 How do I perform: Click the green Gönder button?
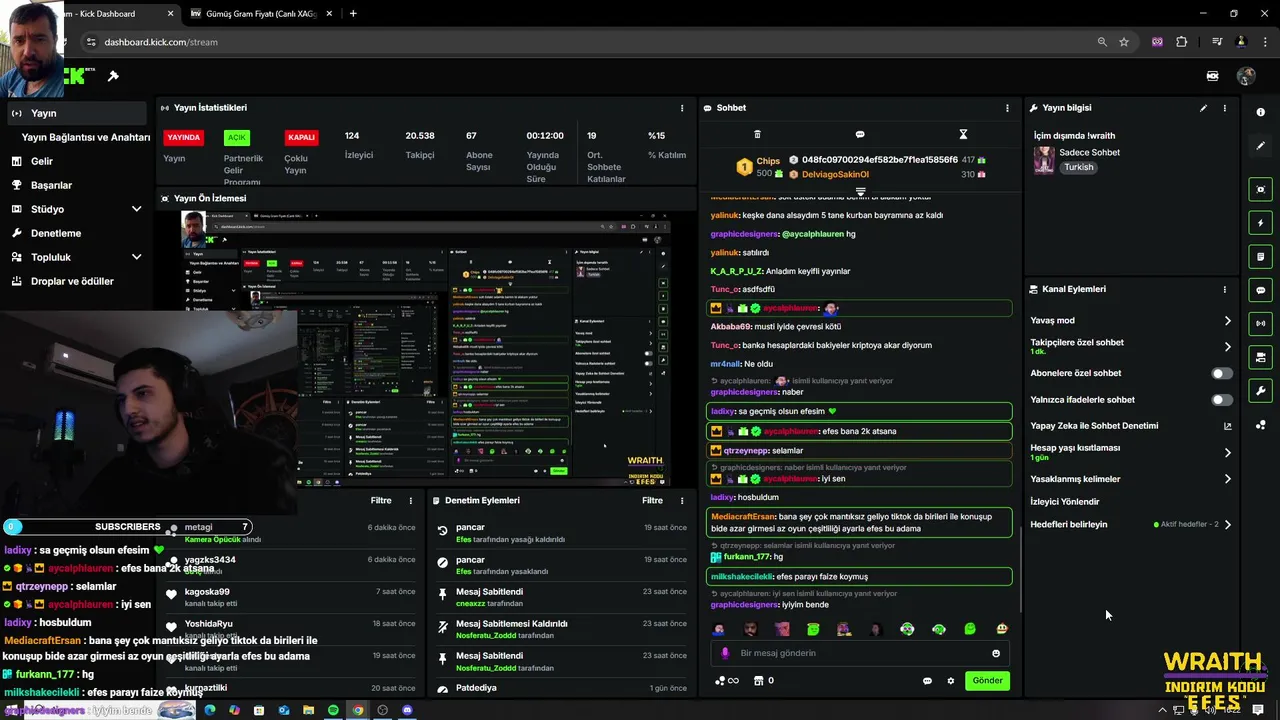[x=987, y=681]
